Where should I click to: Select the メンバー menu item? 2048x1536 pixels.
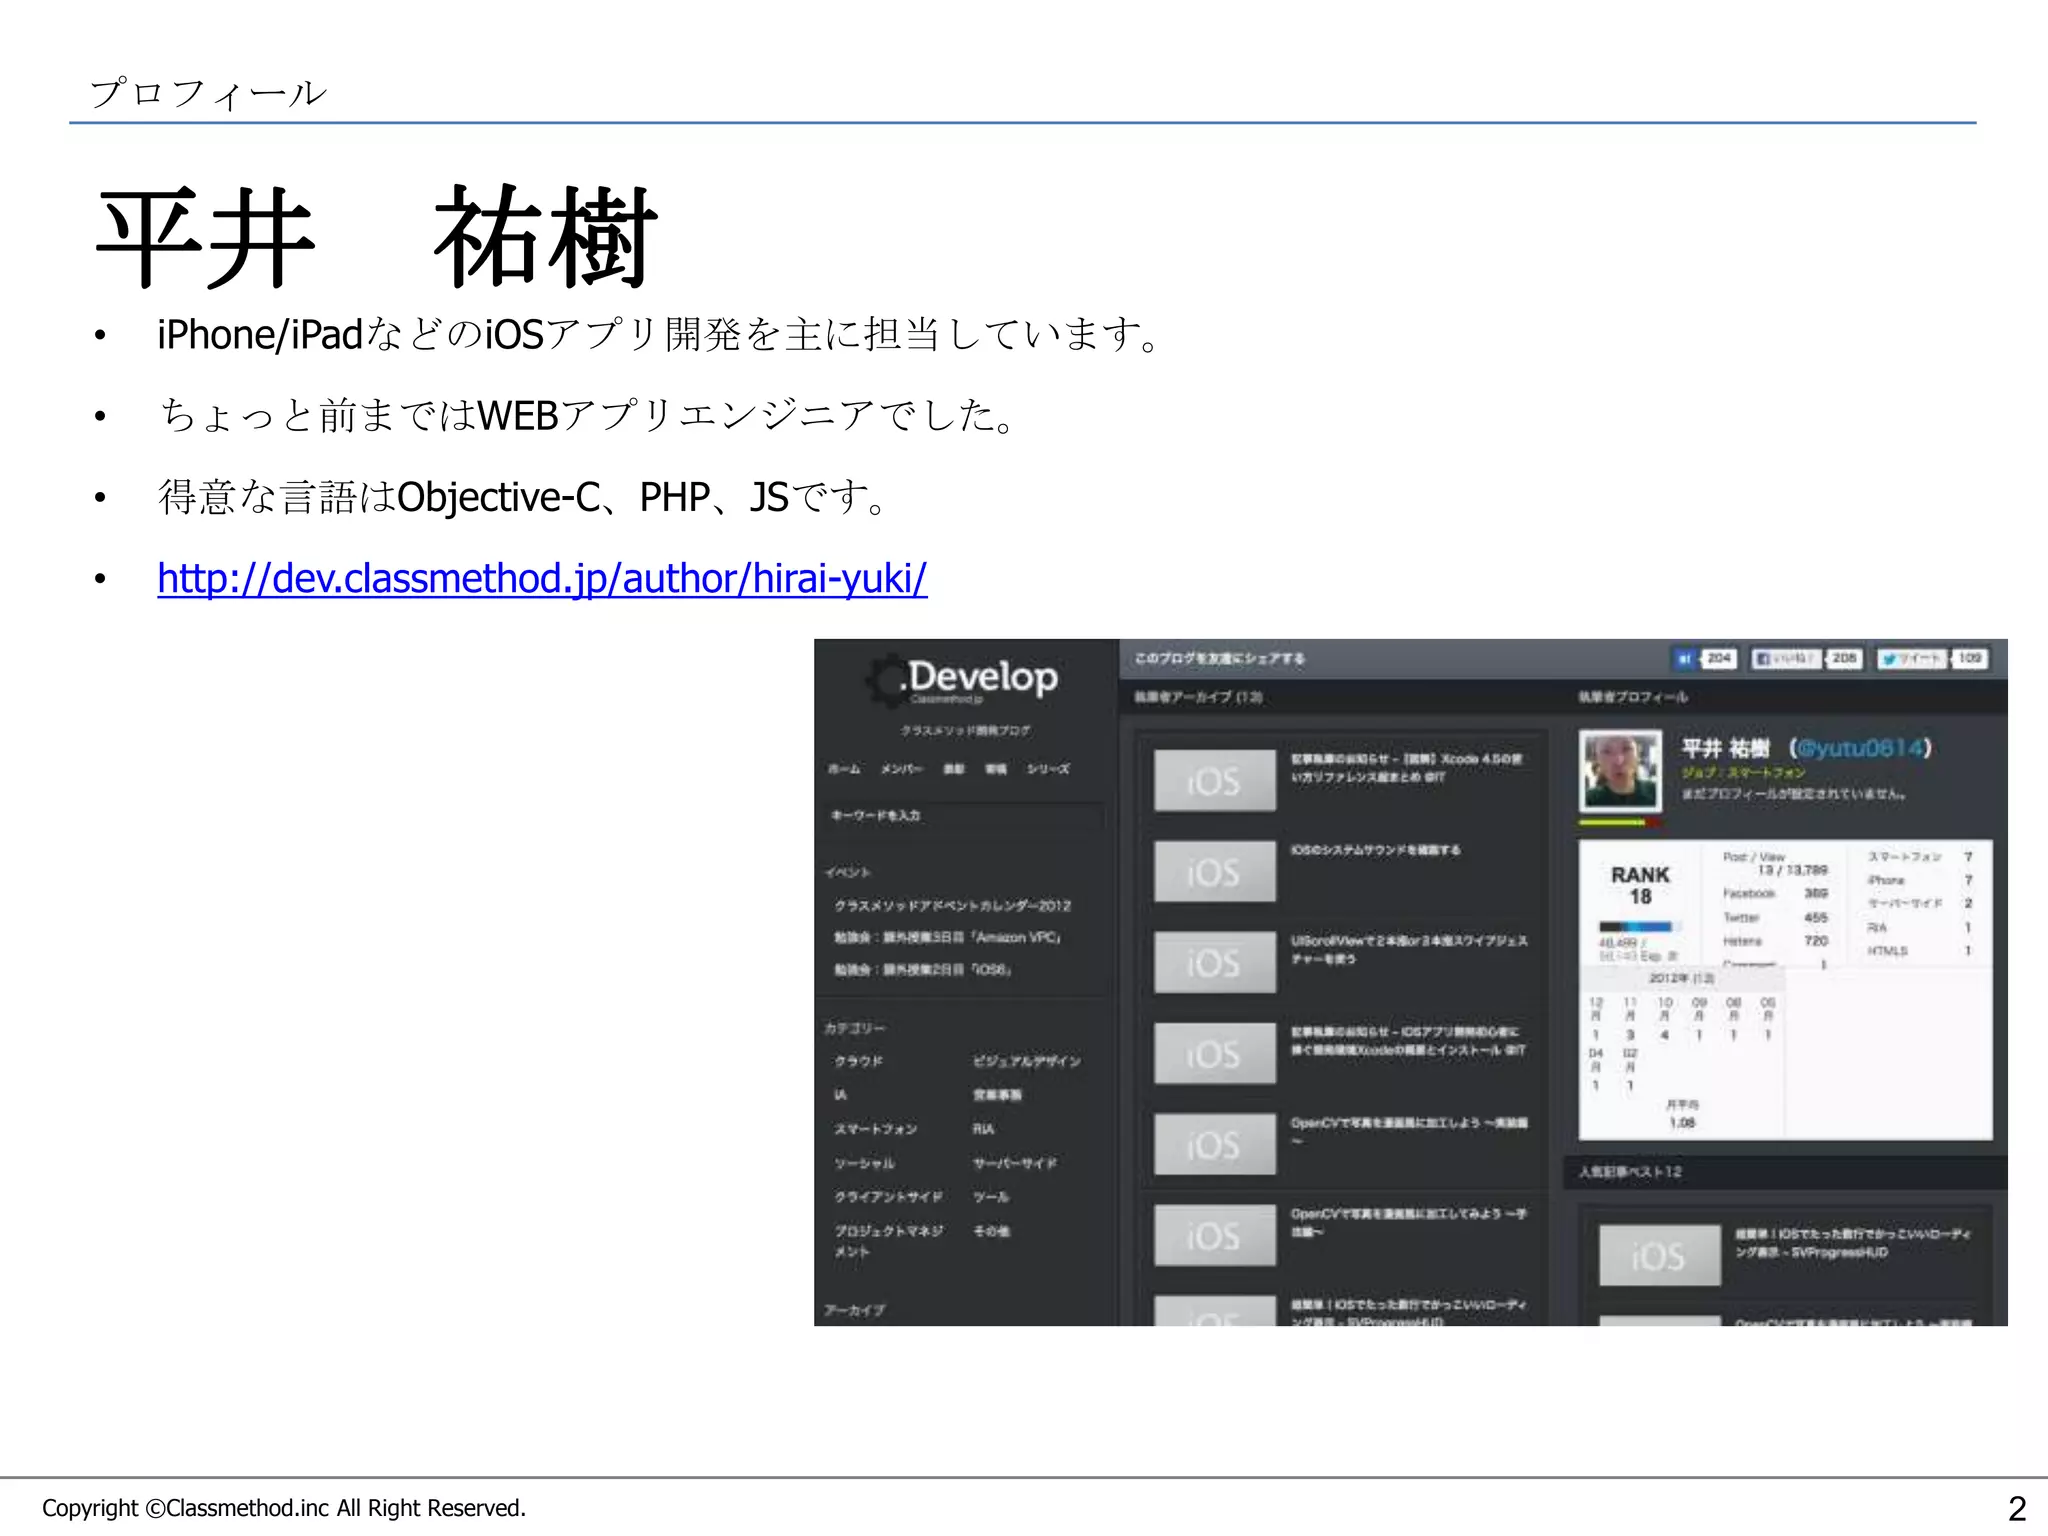pyautogui.click(x=902, y=769)
